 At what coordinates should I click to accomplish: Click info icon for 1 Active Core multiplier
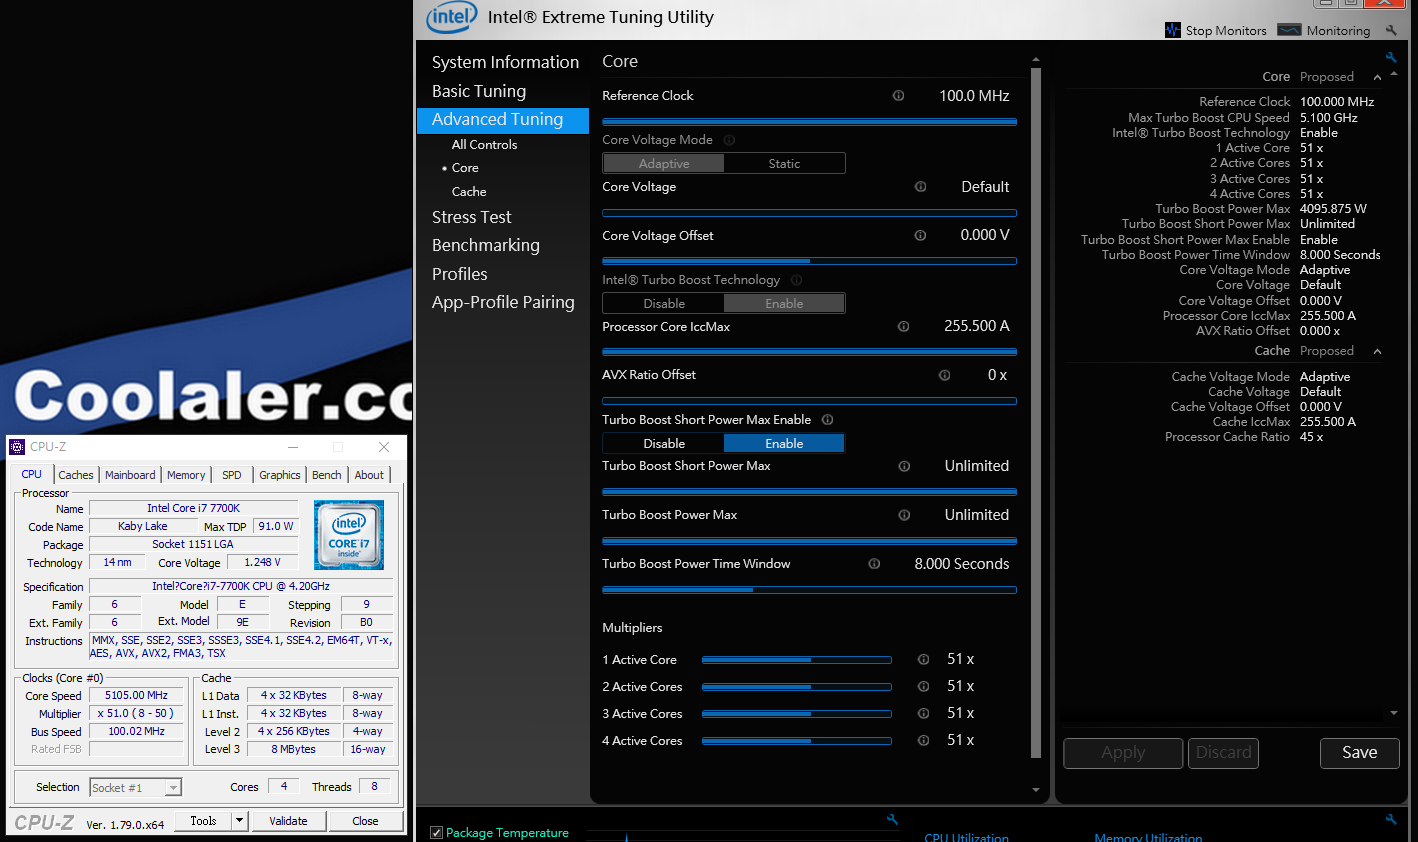924,660
